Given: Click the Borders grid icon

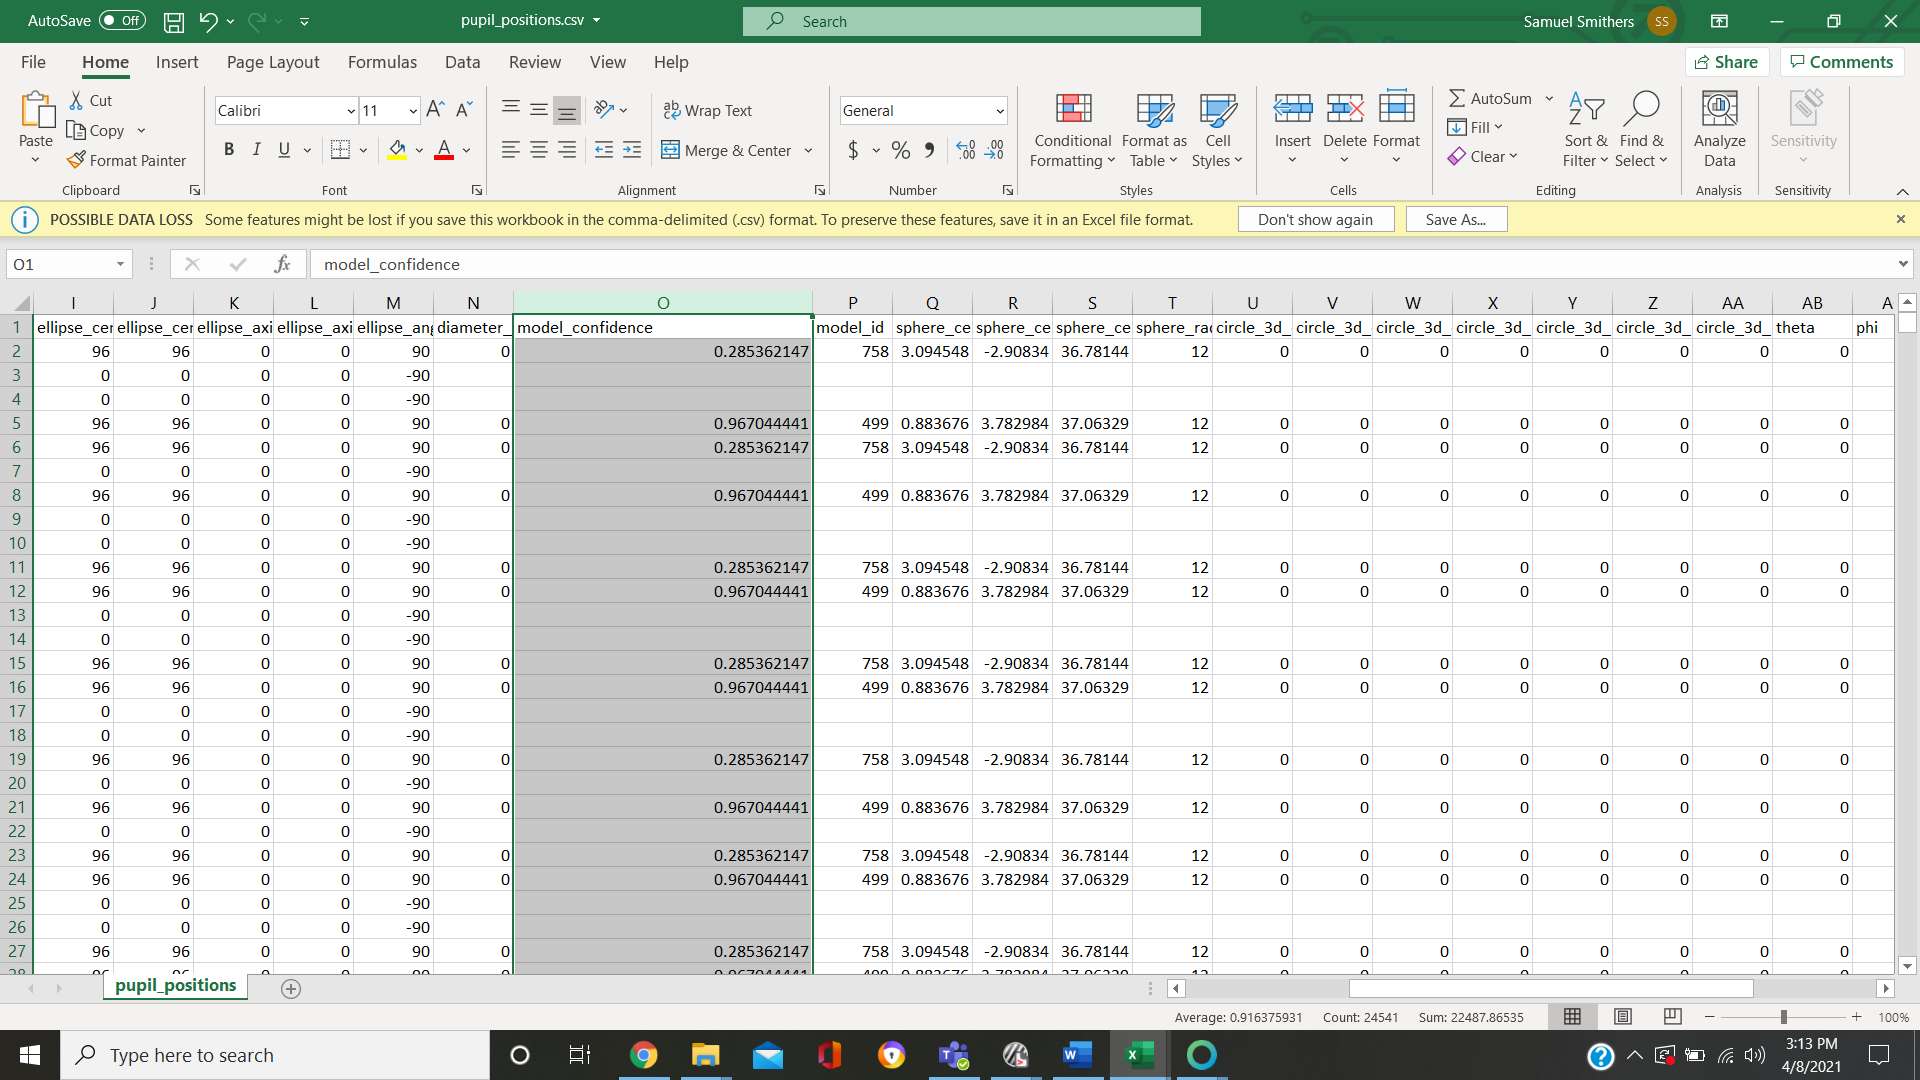Looking at the screenshot, I should (x=340, y=150).
